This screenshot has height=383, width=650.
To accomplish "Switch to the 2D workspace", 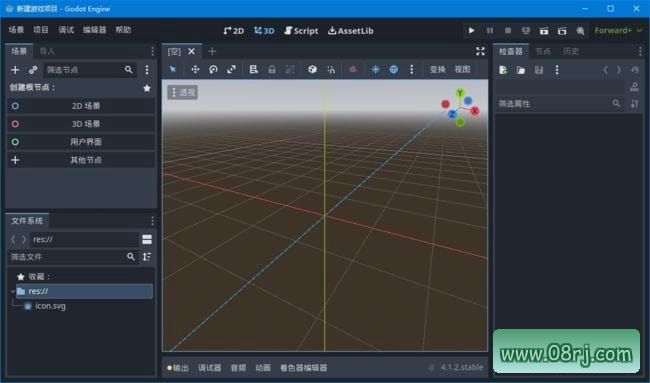I will coord(233,31).
